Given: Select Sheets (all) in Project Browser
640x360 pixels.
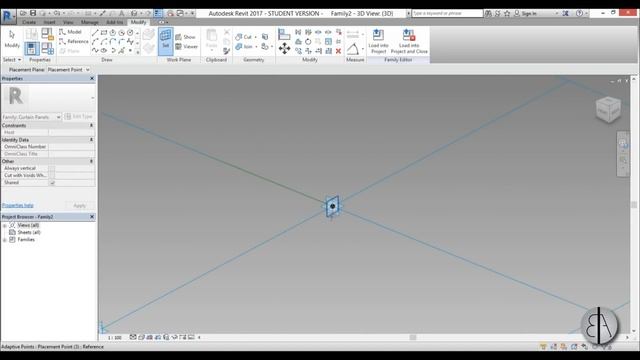Looking at the screenshot, I should [29, 232].
